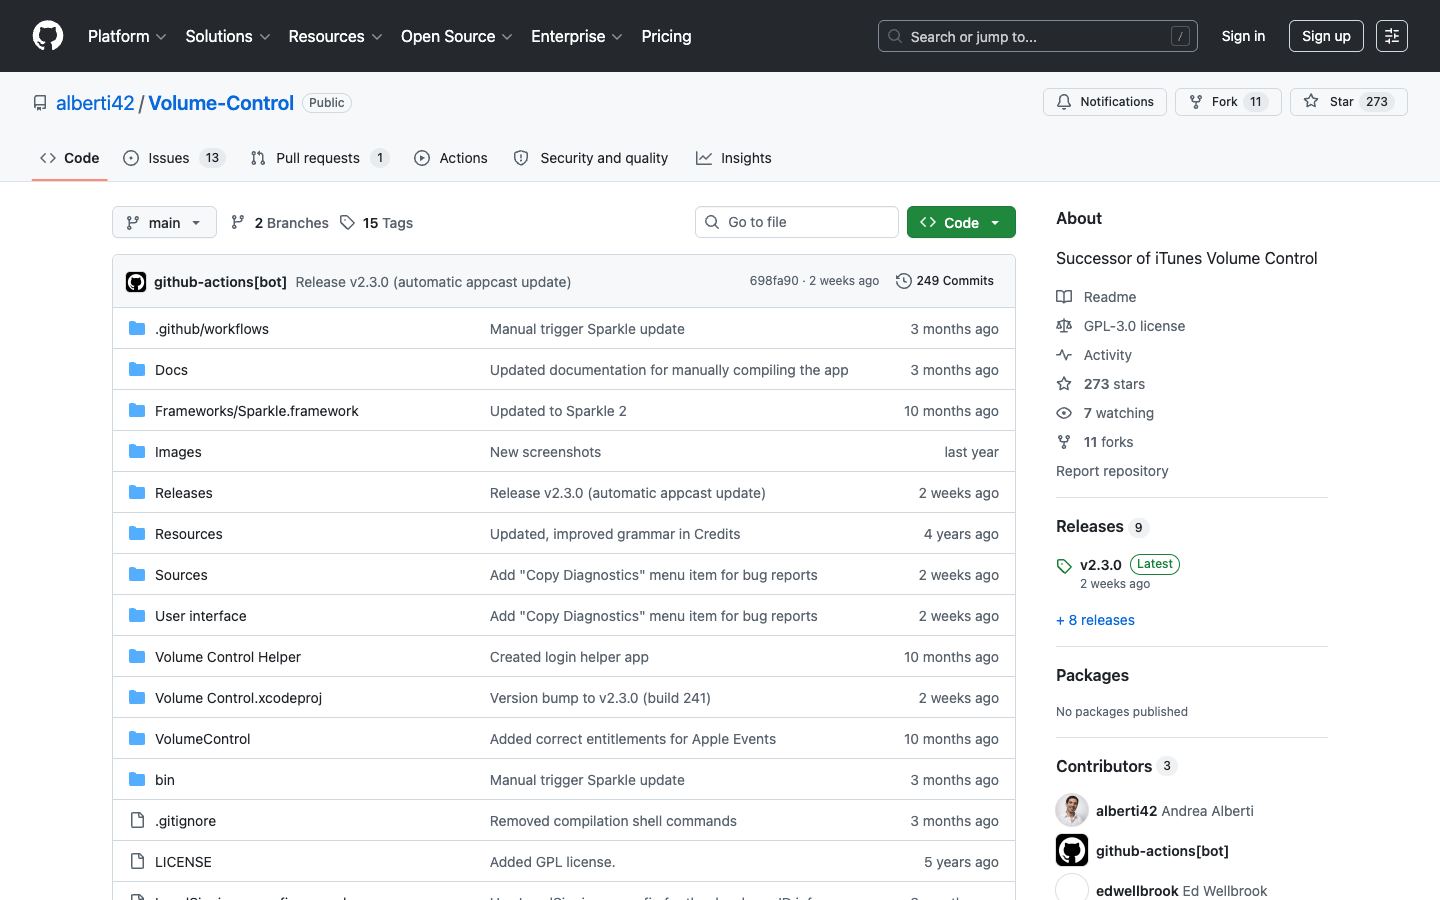Click the Notifications bell button

[1105, 102]
